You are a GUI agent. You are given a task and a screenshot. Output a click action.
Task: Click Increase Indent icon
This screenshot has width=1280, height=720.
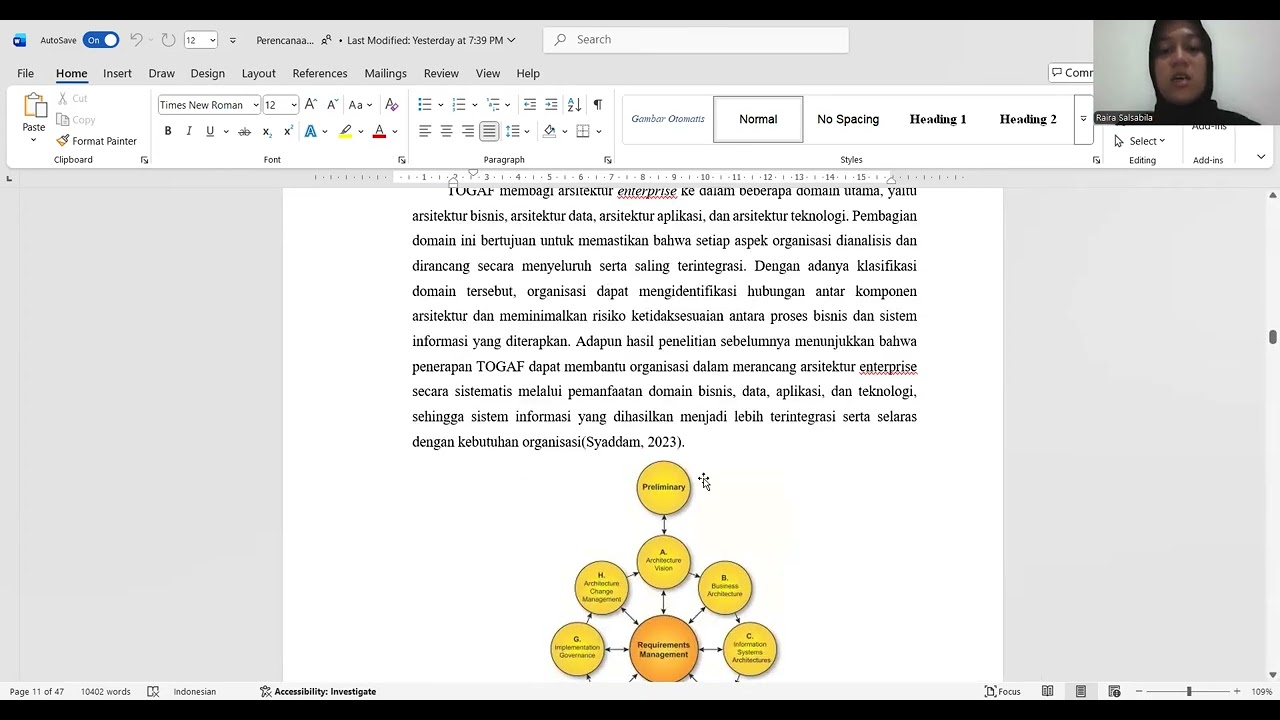click(551, 105)
